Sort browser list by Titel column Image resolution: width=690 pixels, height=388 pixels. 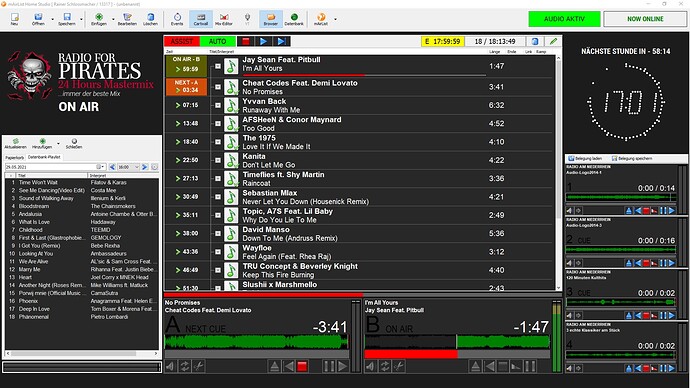52,176
